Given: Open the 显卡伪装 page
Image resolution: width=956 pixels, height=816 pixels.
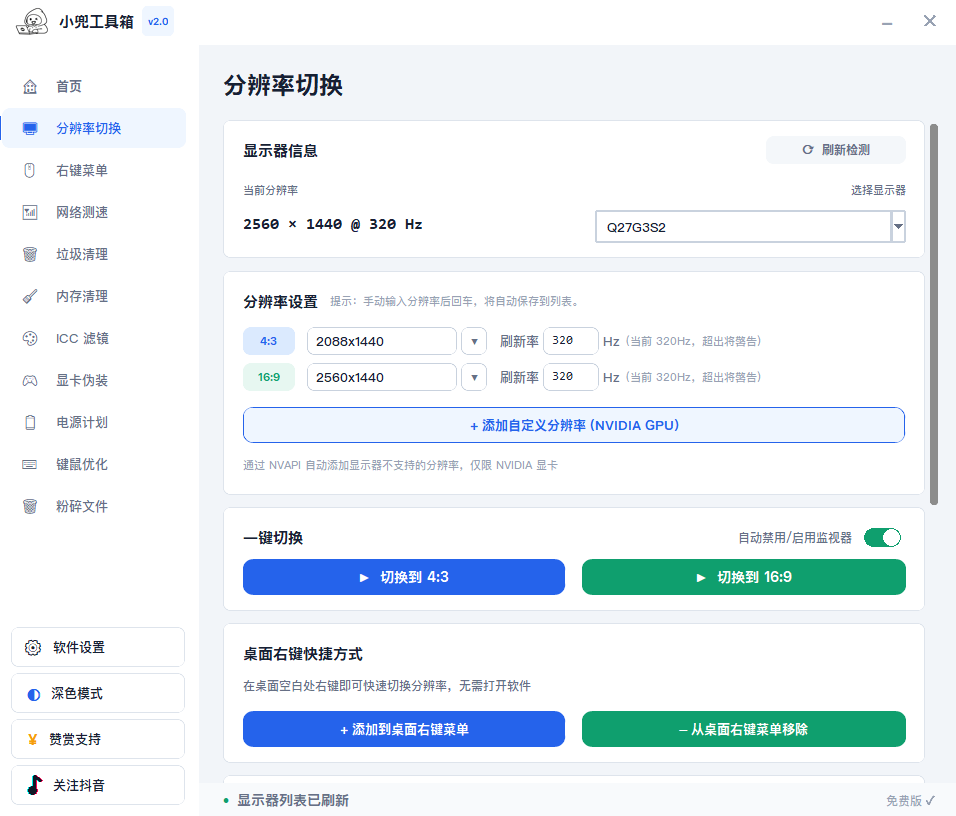Looking at the screenshot, I should click(95, 381).
